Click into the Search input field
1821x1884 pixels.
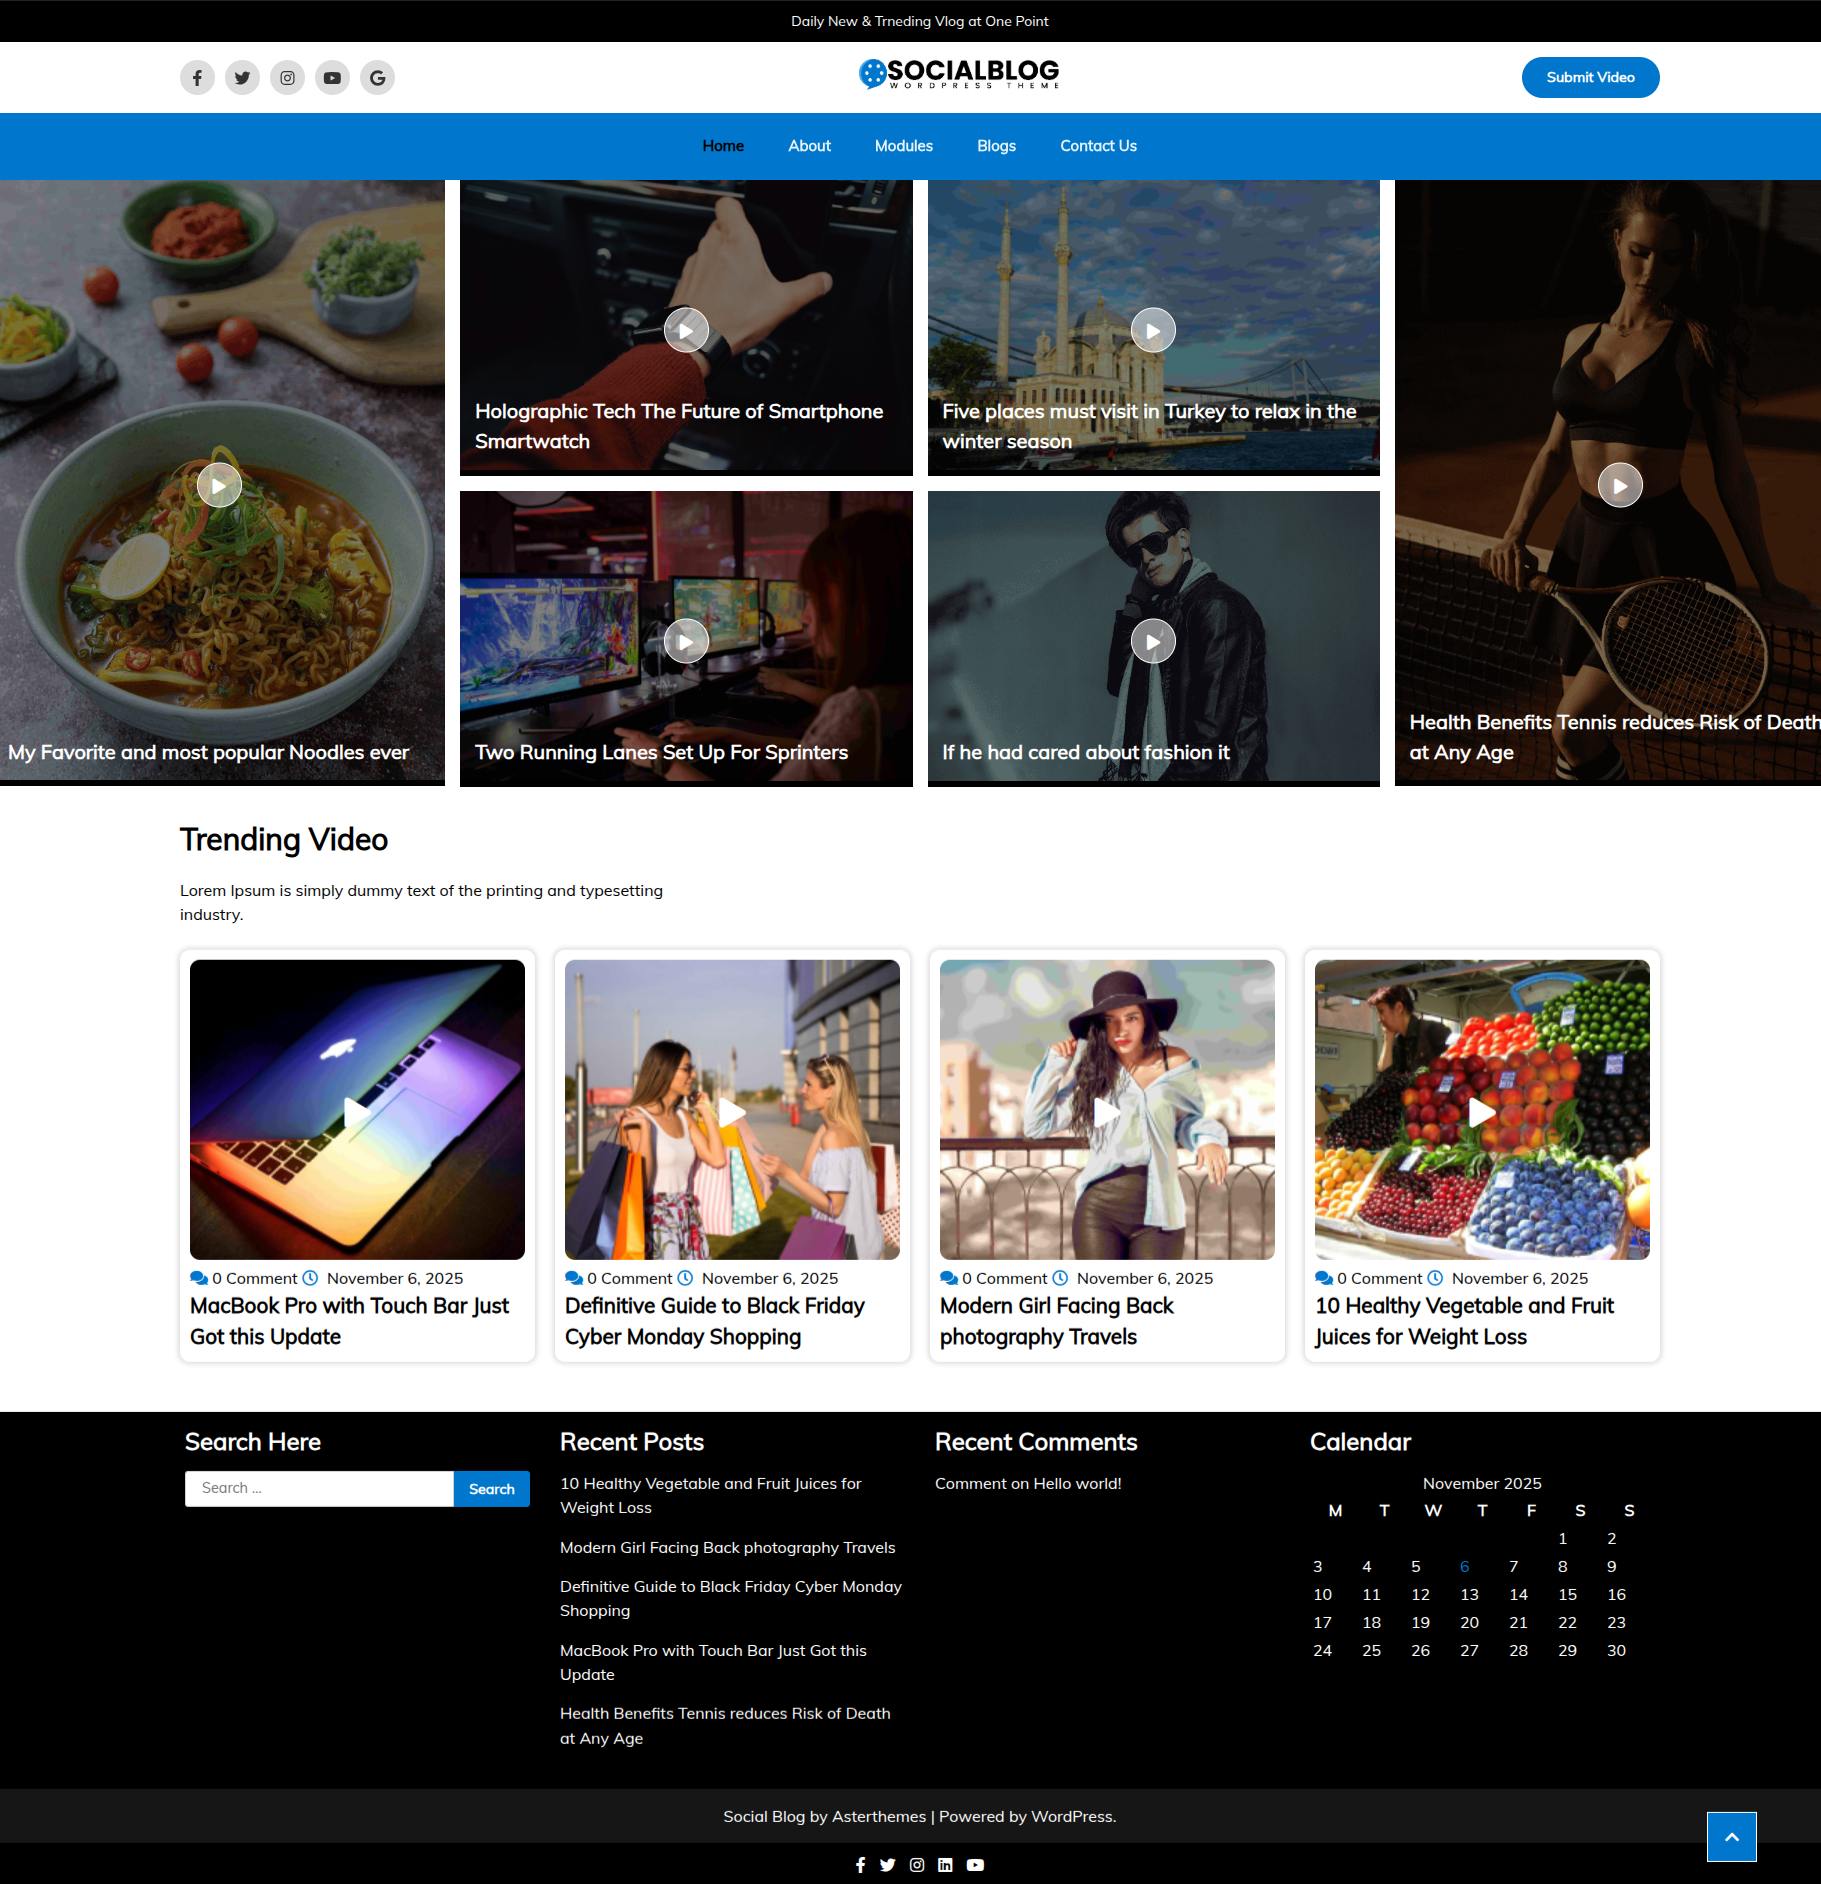(x=319, y=1489)
